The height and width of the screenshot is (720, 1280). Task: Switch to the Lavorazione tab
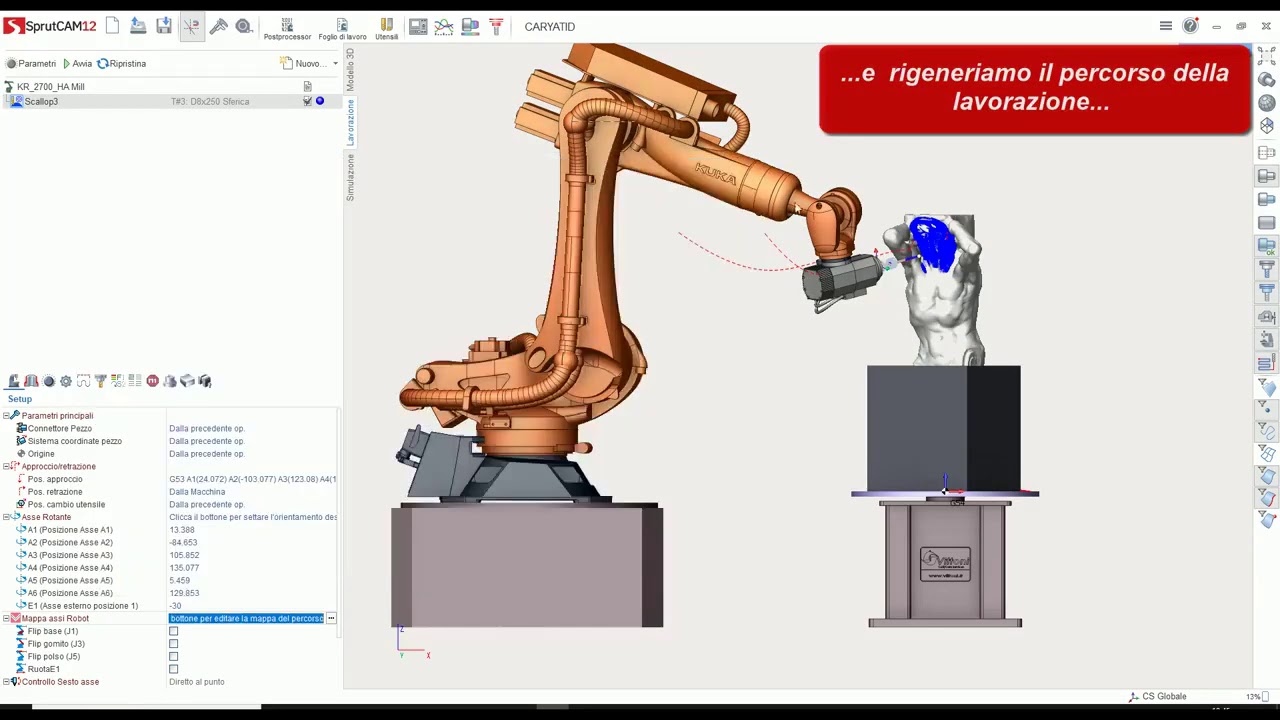pyautogui.click(x=350, y=122)
